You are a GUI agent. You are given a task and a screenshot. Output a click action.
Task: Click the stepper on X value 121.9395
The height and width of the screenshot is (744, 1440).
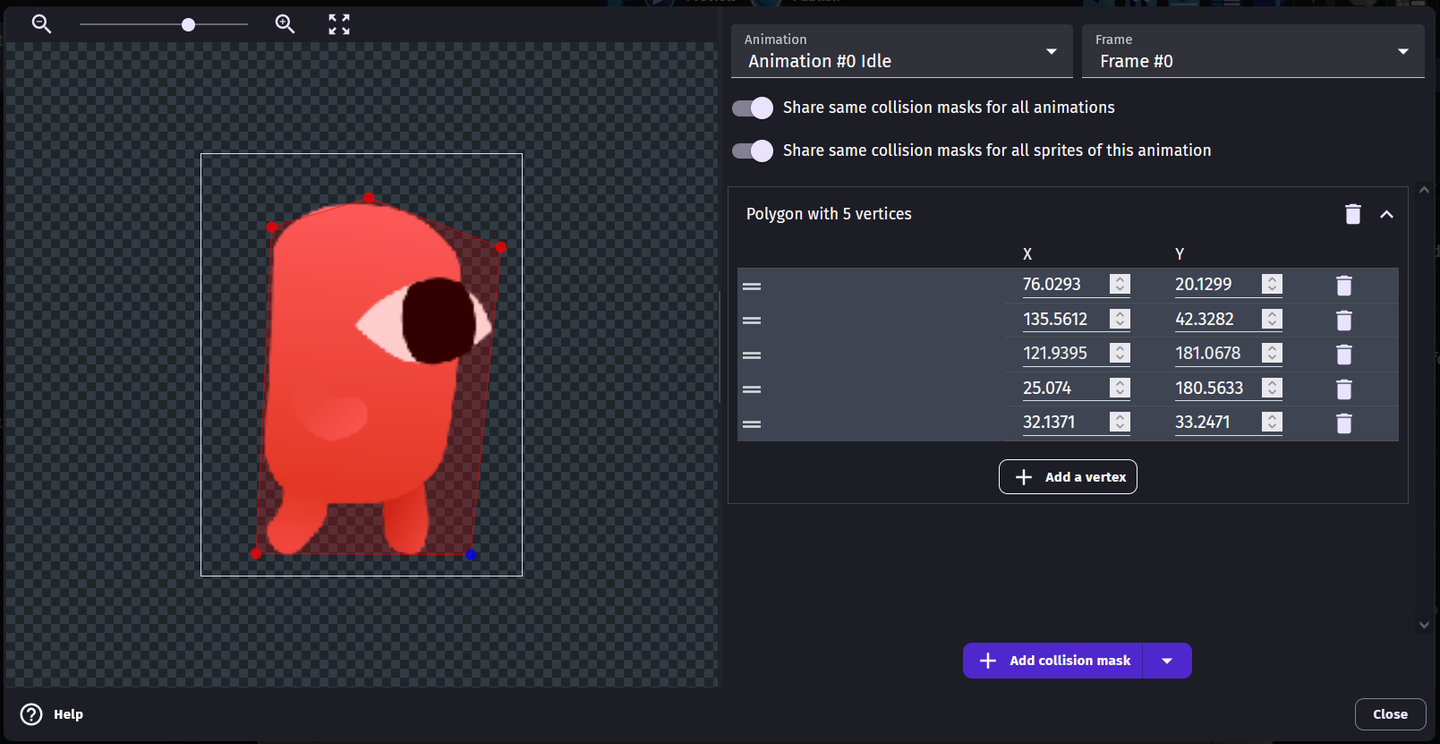(1120, 353)
